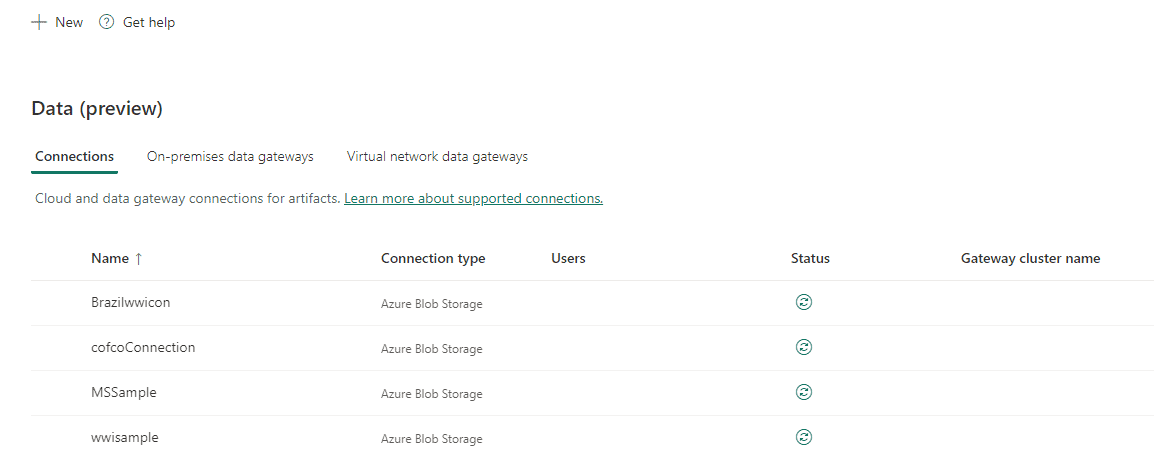The width and height of the screenshot is (1154, 454).
Task: Click the status refresh icon for wwisample
Action: 804,437
